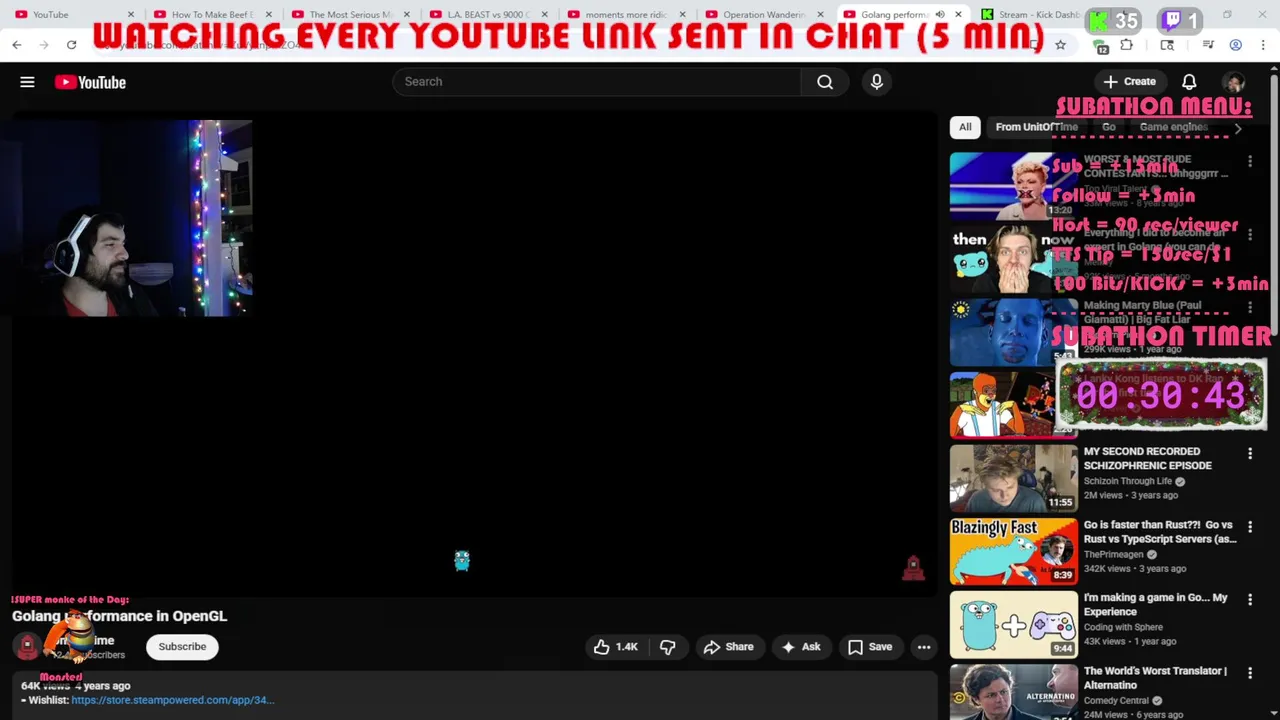Open the 'then now' Golang expert thumbnail
1280x720 pixels.
tap(1013, 259)
